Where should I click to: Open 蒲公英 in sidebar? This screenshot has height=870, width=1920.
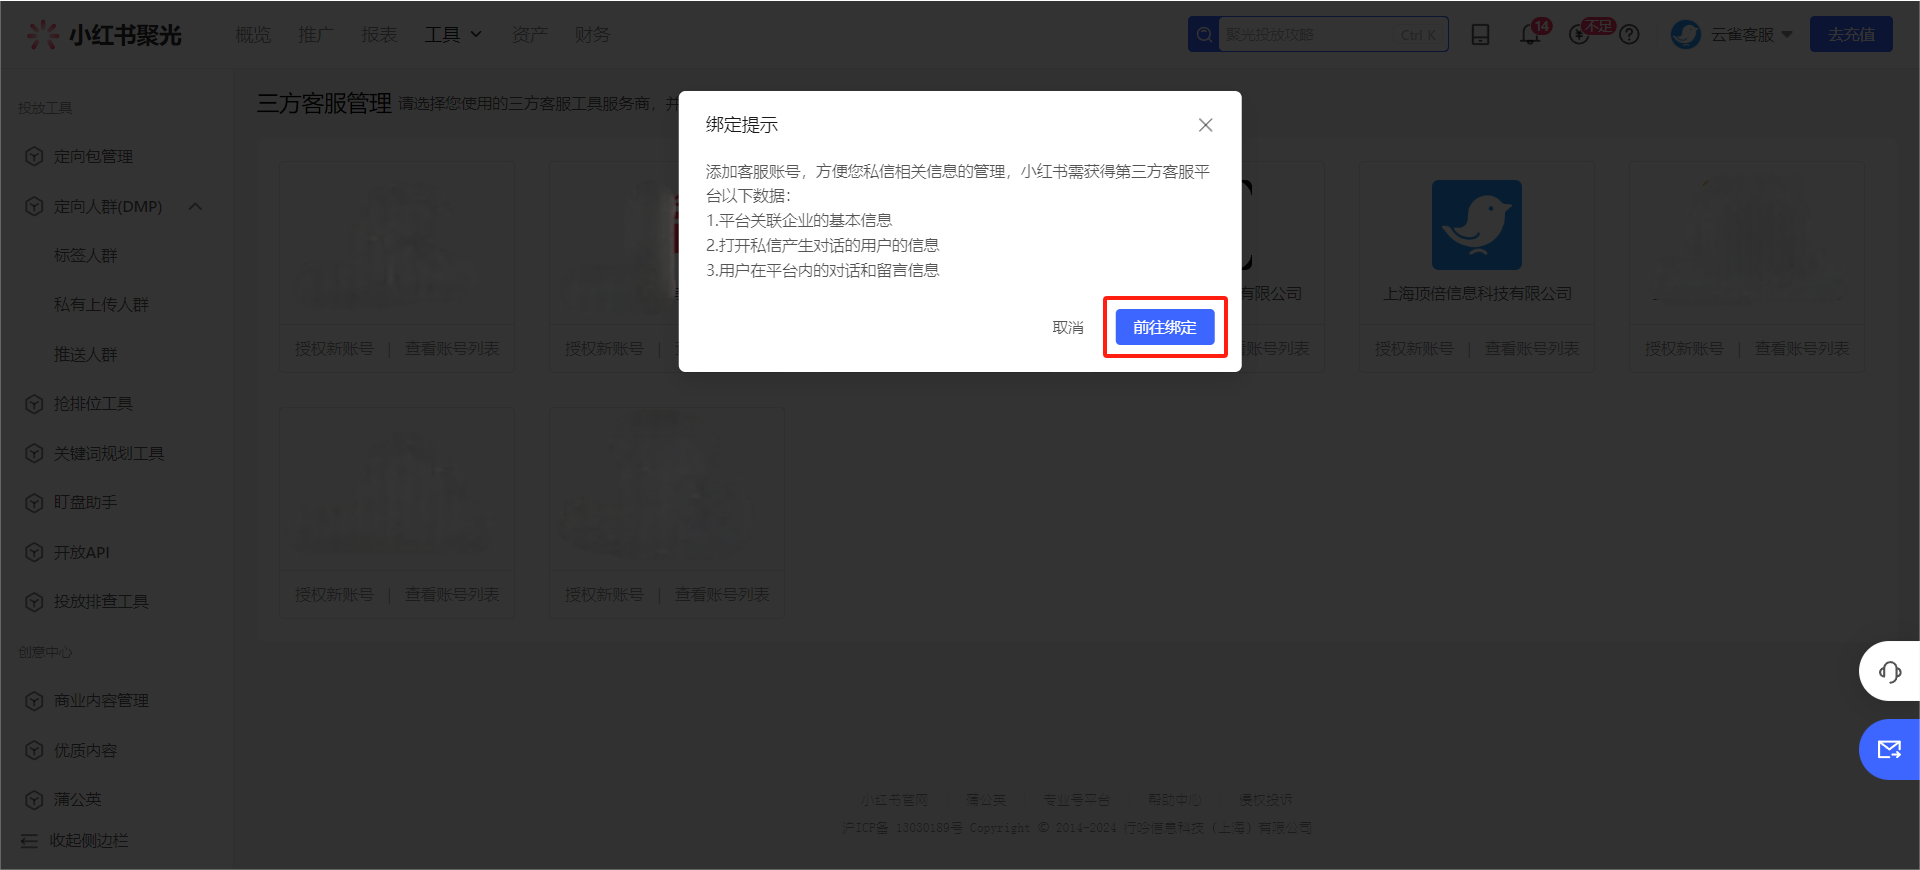(x=77, y=799)
